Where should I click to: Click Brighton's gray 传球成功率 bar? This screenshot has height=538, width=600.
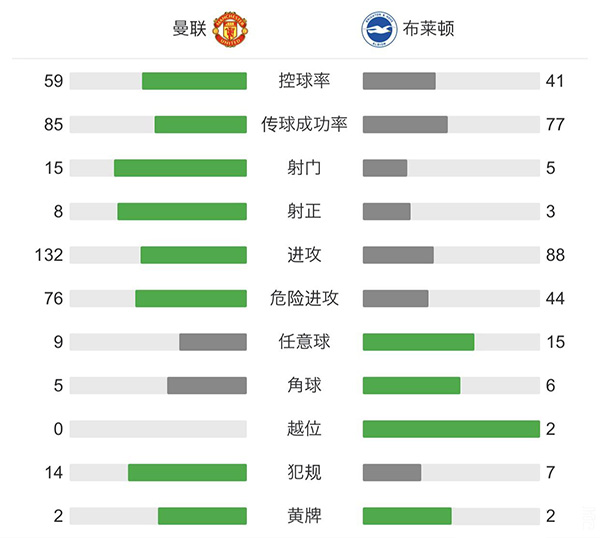(x=405, y=125)
